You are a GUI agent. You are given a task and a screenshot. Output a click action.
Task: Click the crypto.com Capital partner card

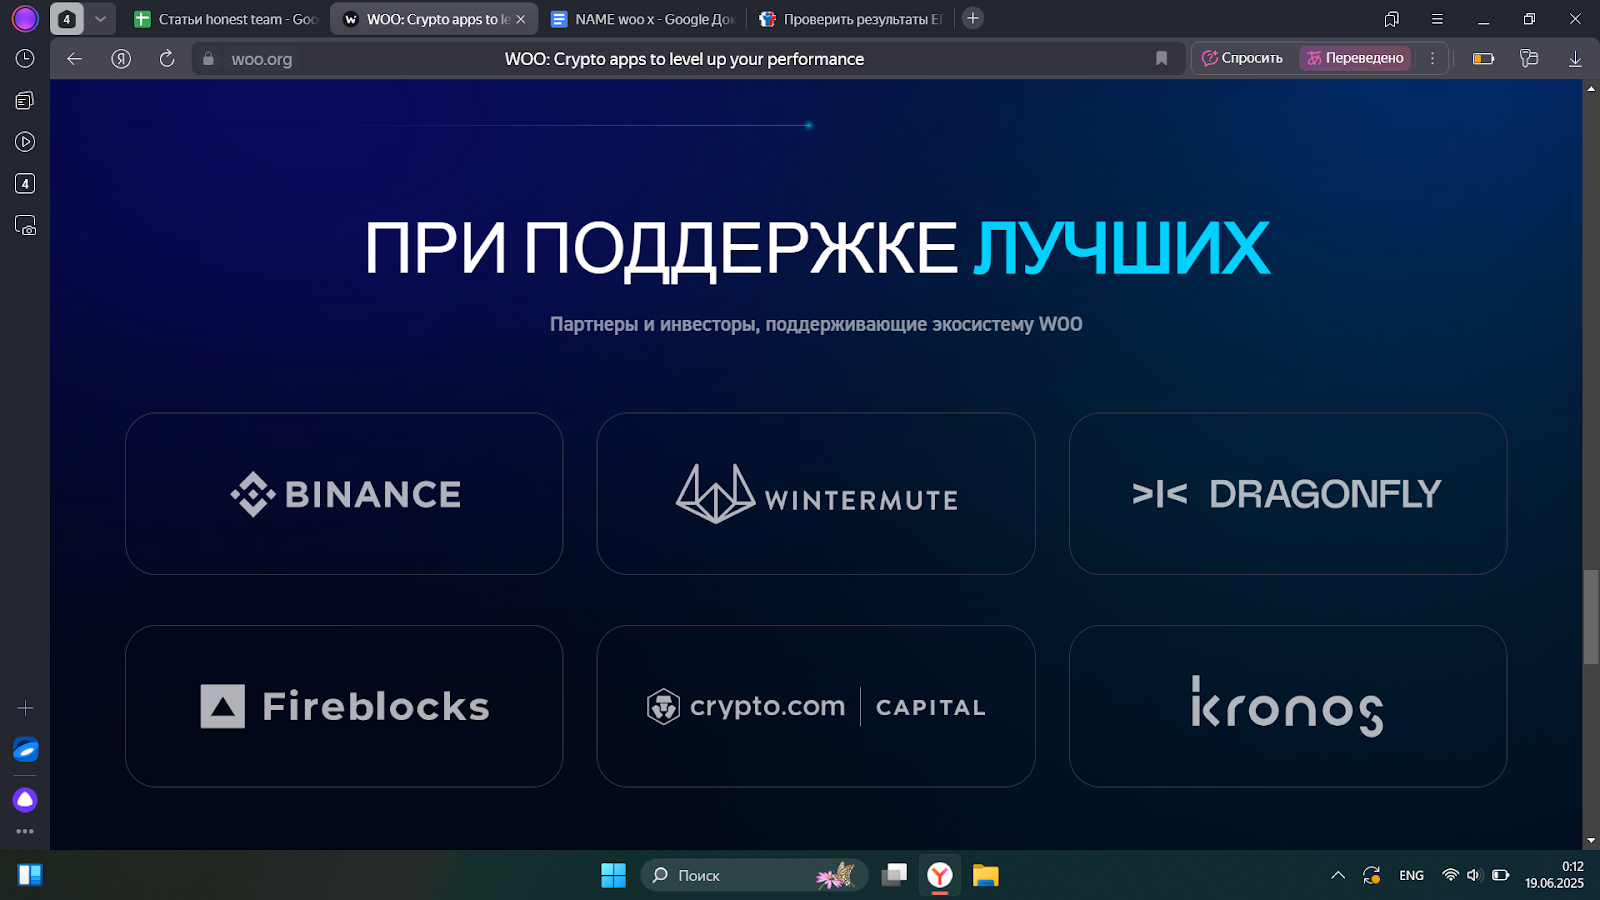pyautogui.click(x=816, y=706)
